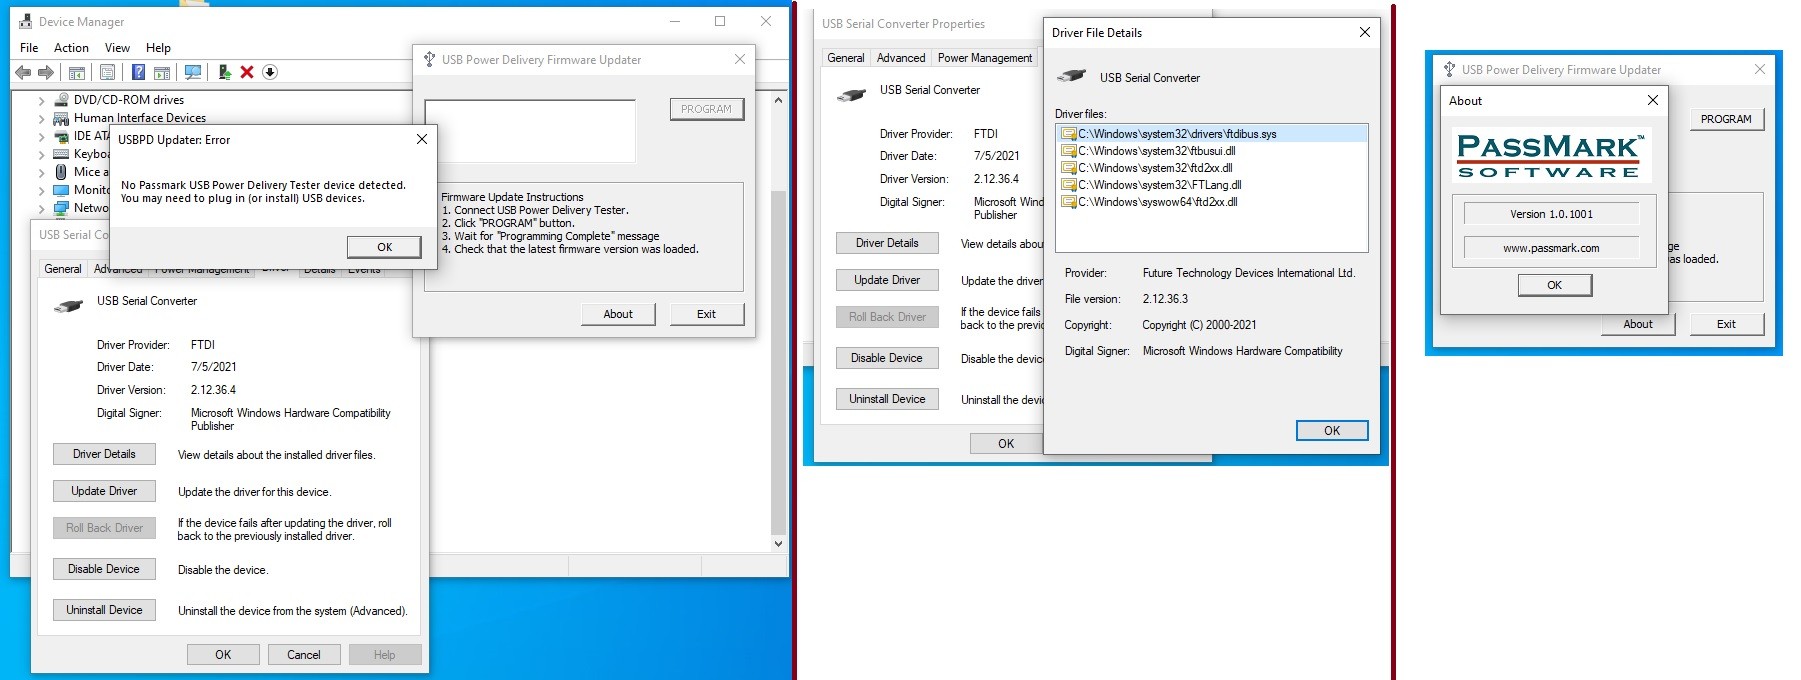Open the Action menu in Device Manager

click(71, 48)
